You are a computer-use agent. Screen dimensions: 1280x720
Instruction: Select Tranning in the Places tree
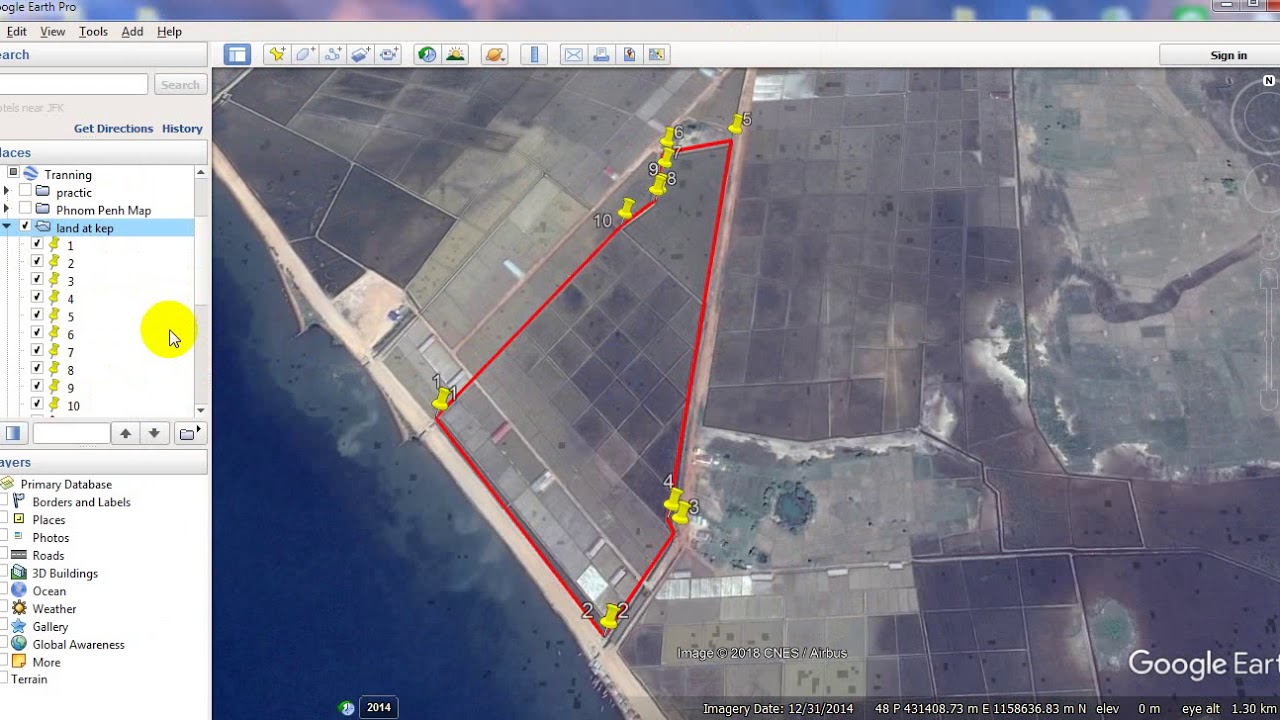click(x=68, y=174)
